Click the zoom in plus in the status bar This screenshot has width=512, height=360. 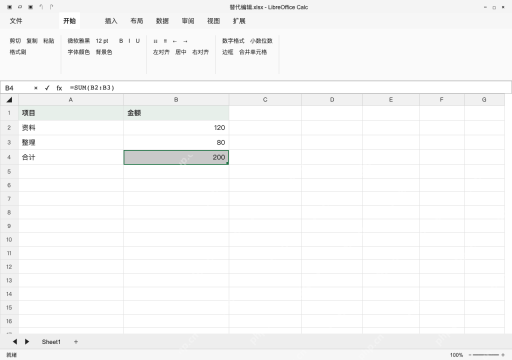coord(503,355)
